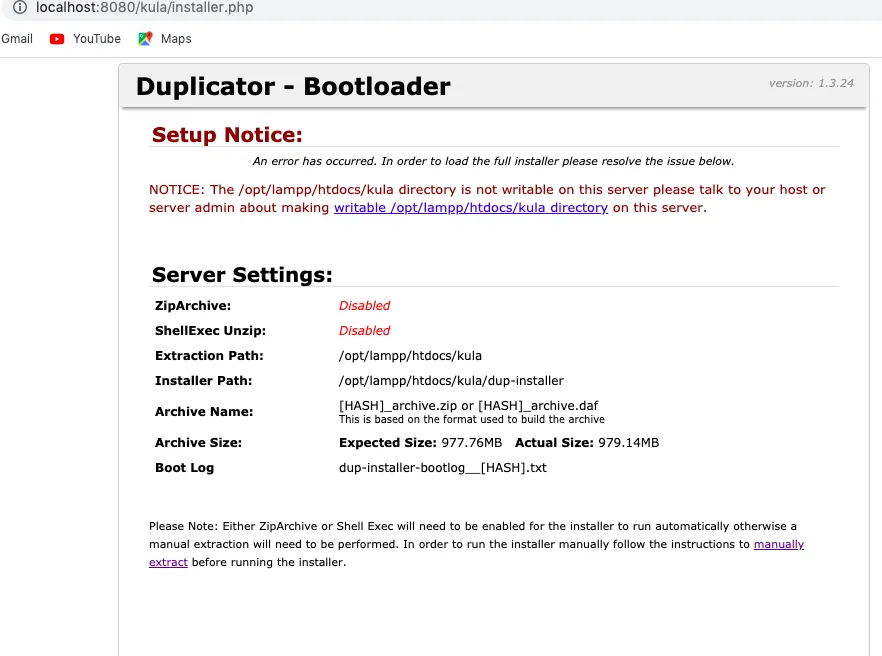The width and height of the screenshot is (882, 656).
Task: Follow the writable /opt/lampp/htdocs/kula directory link
Action: (x=471, y=208)
